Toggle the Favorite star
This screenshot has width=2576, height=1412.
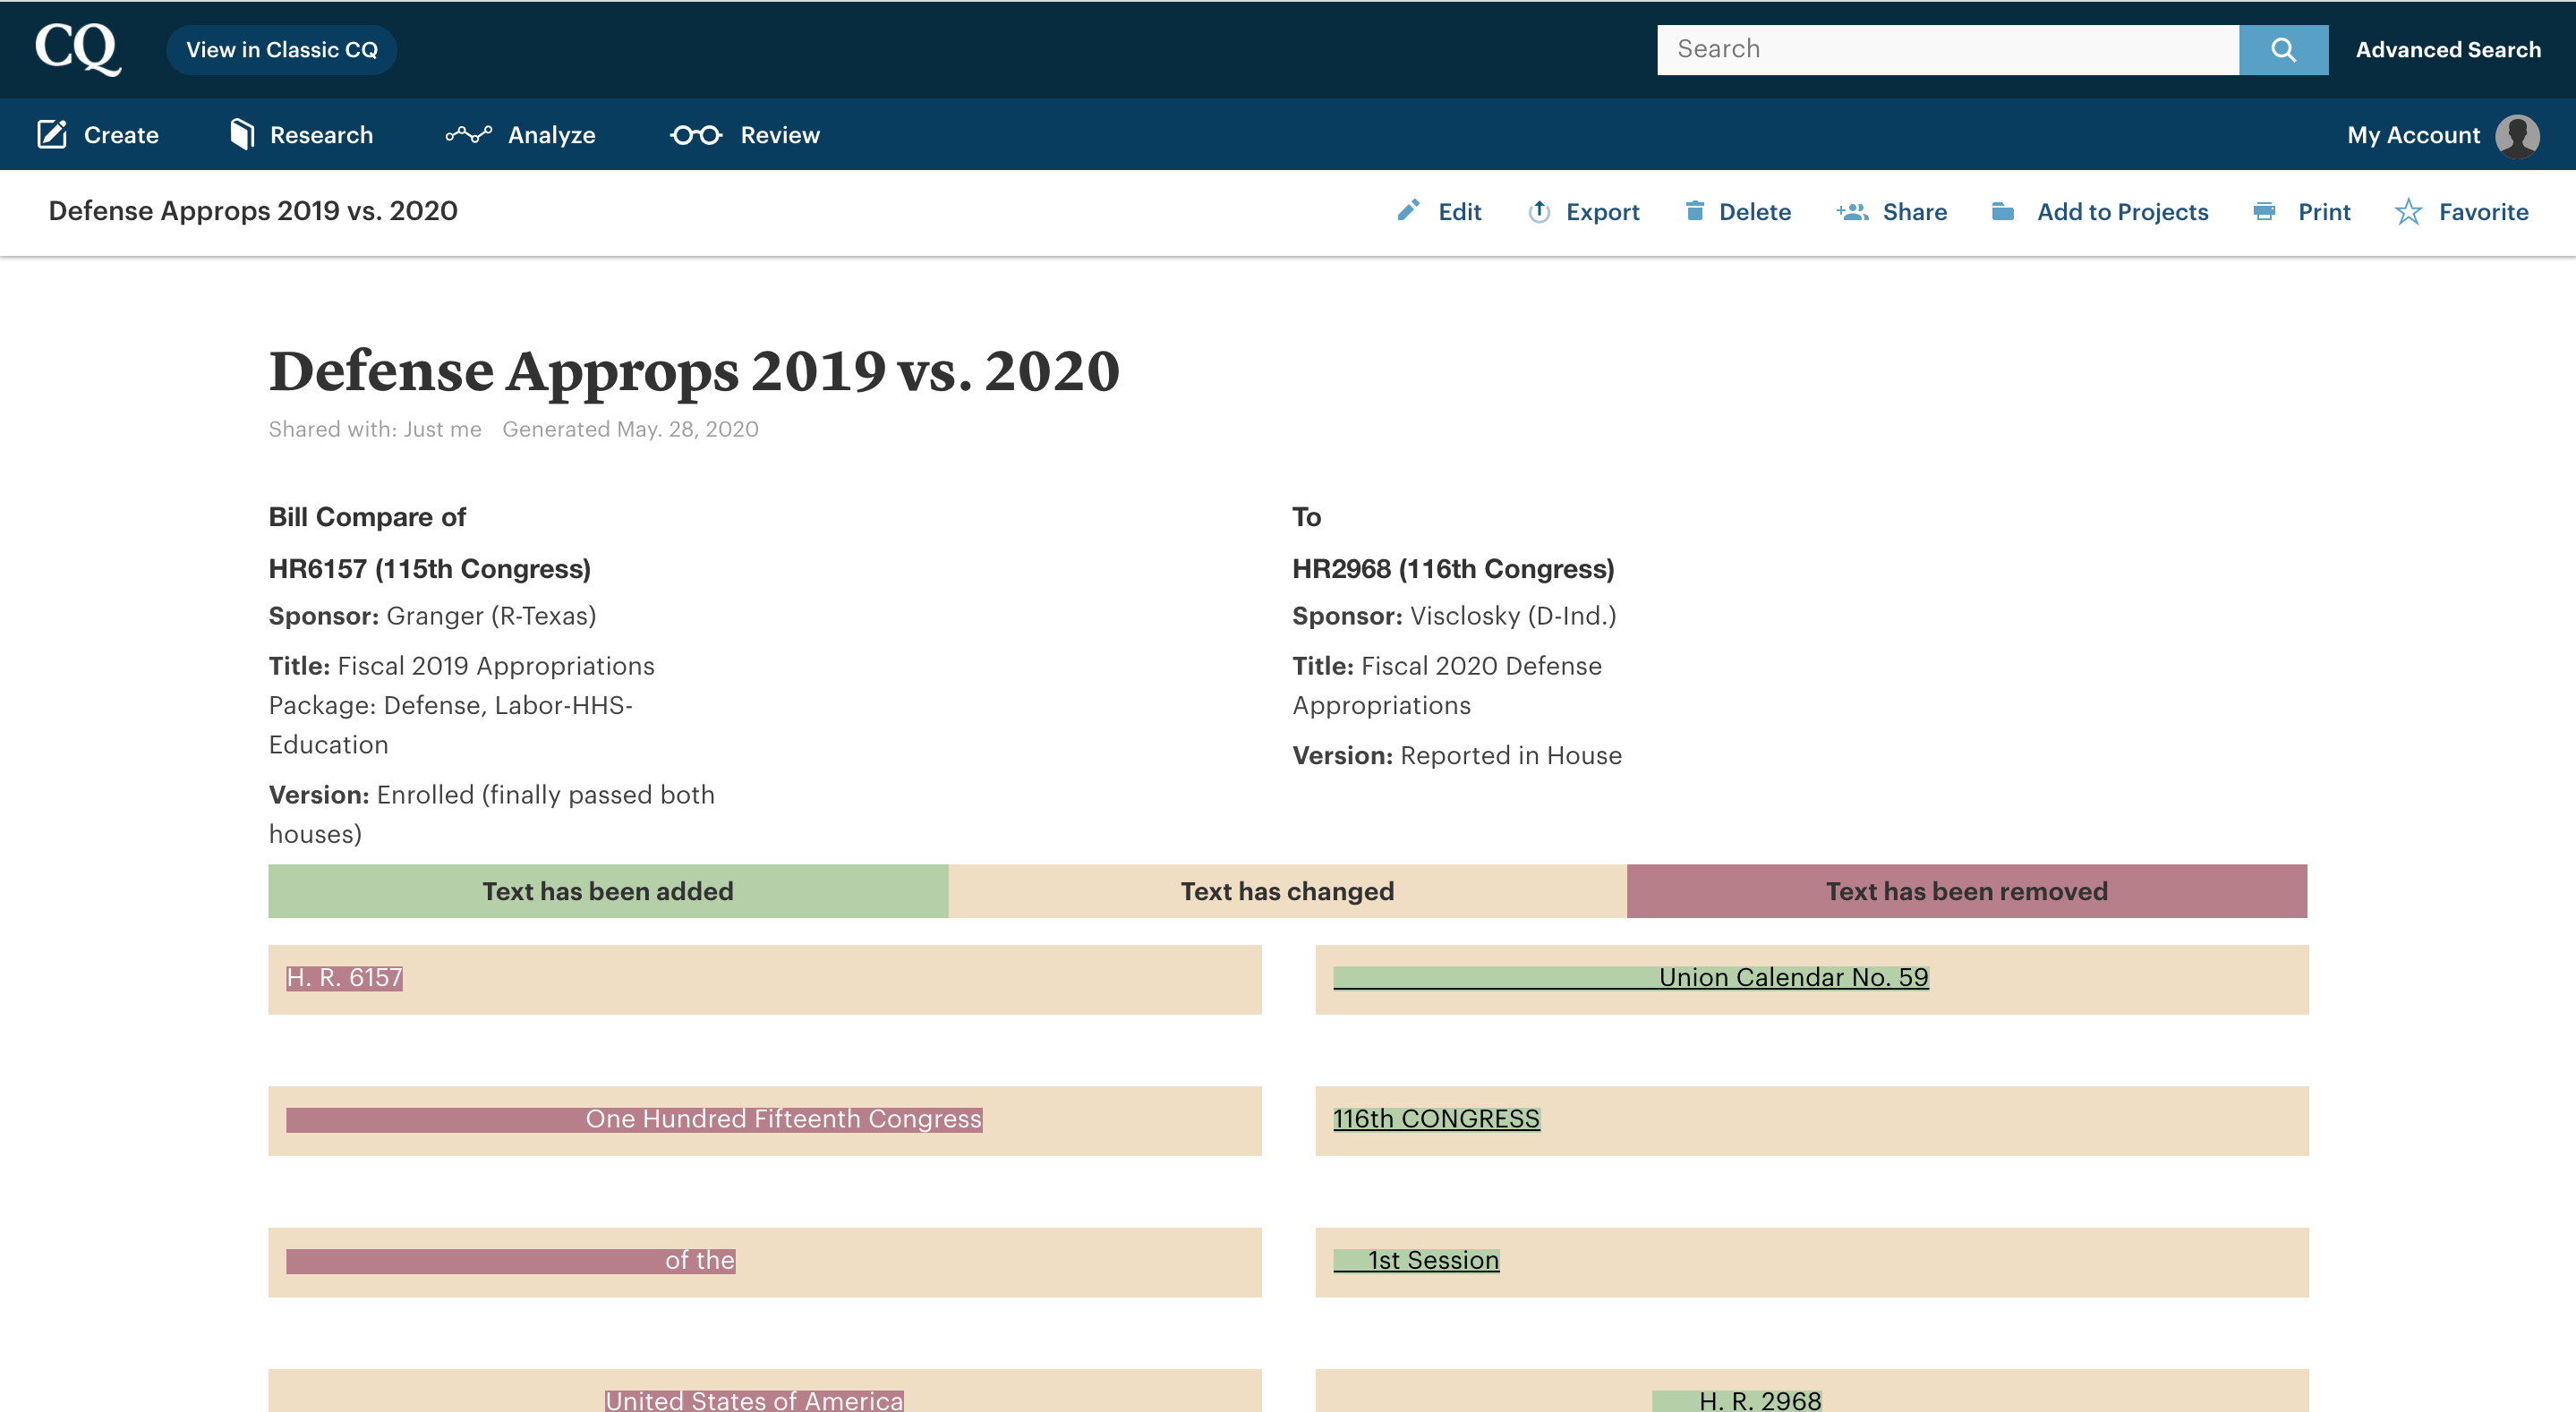point(2408,211)
